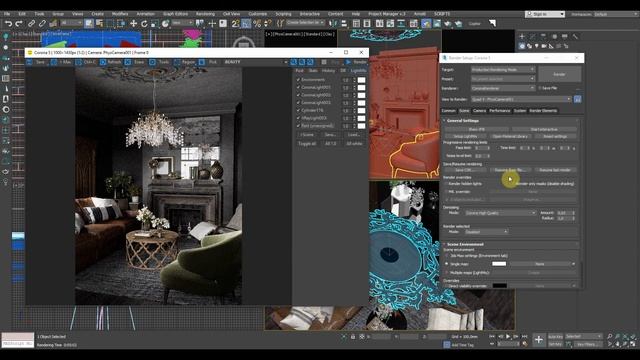This screenshot has width=640, height=360.
Task: Enable the Mtl. override checkbox
Action: [447, 192]
